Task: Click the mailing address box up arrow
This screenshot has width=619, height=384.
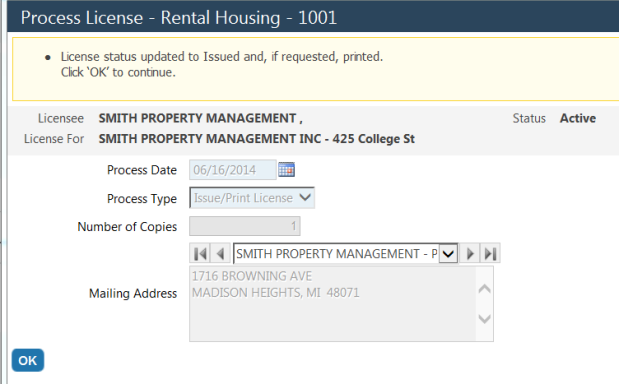Action: pos(484,288)
